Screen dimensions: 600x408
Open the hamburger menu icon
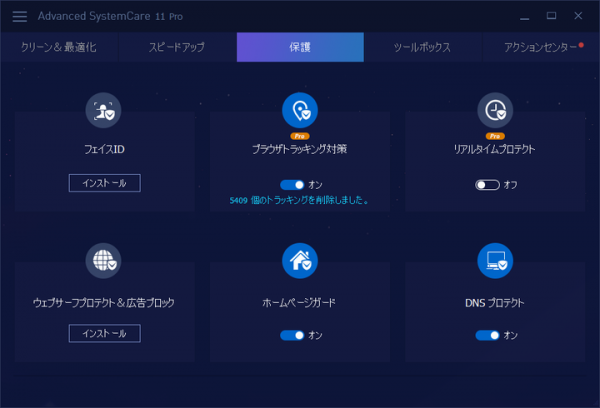(x=20, y=16)
